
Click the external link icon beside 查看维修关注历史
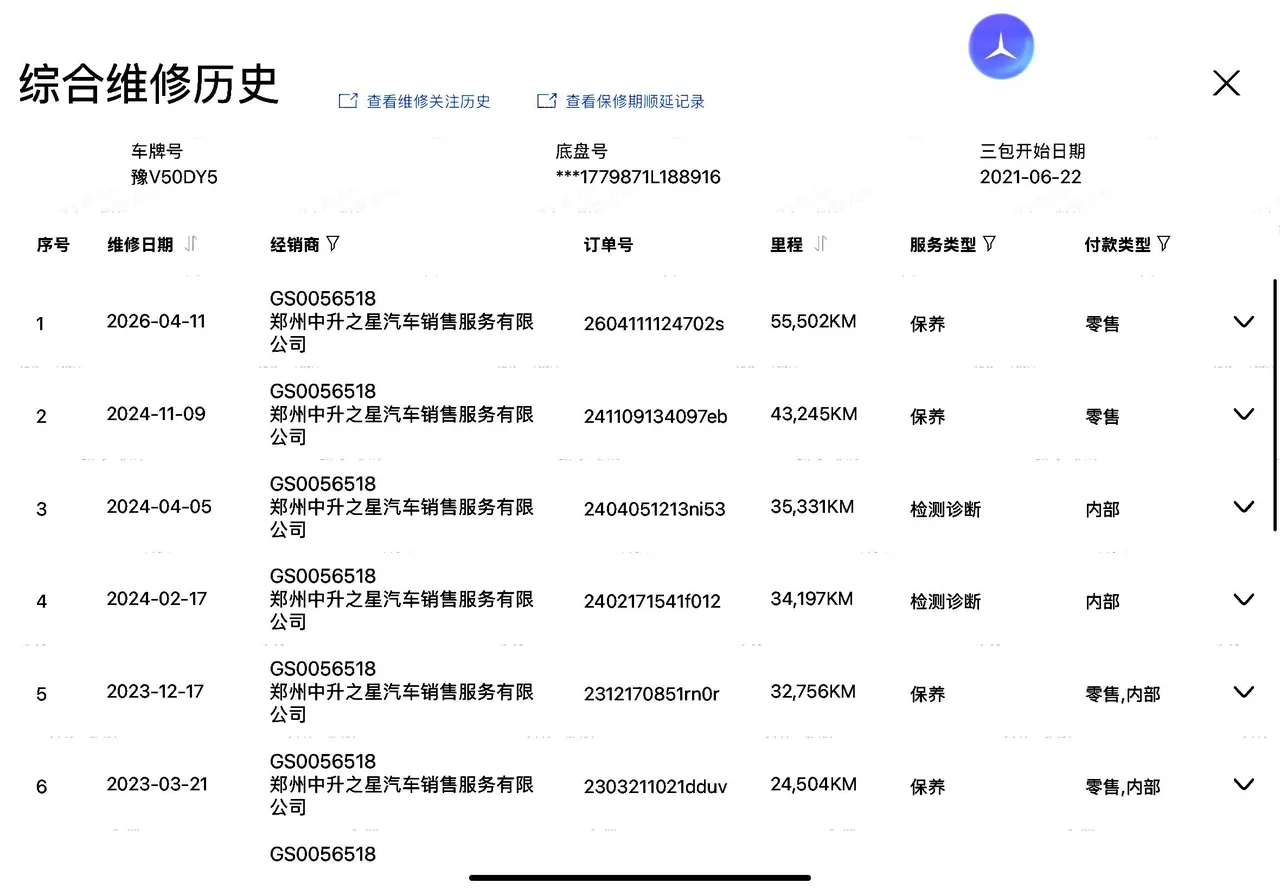[348, 101]
